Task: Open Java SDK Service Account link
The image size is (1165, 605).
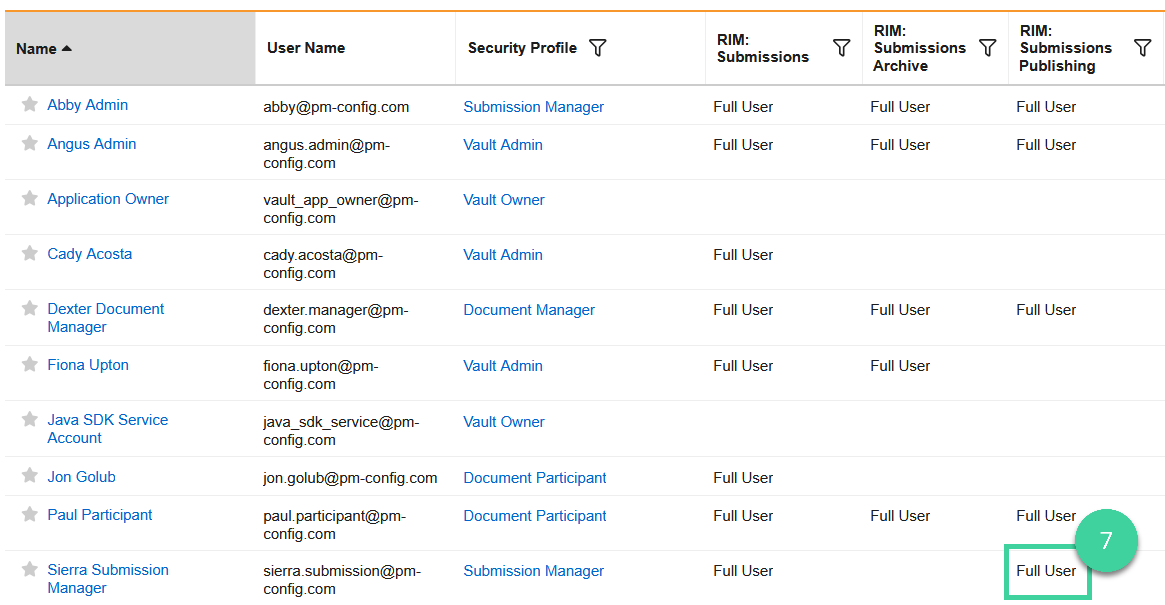Action: [x=107, y=429]
